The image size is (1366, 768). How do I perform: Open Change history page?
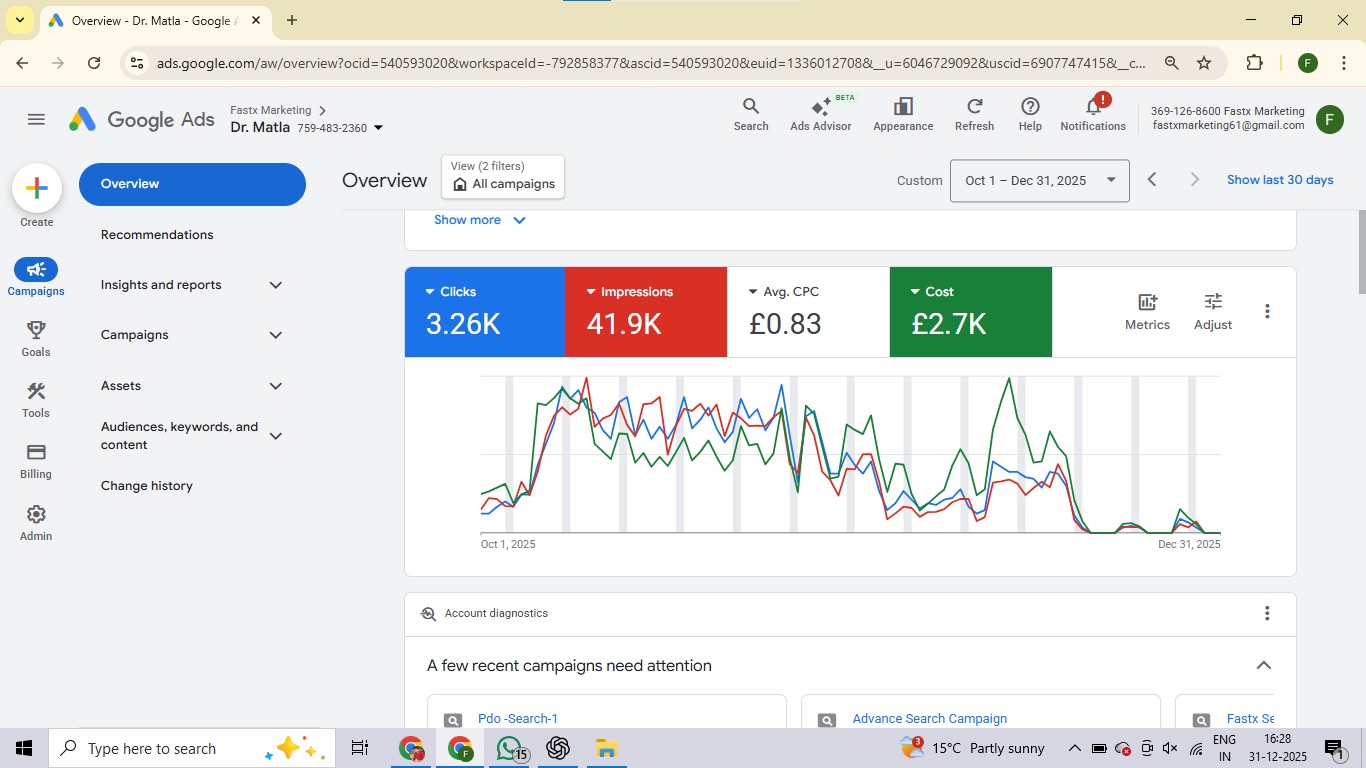click(x=147, y=486)
